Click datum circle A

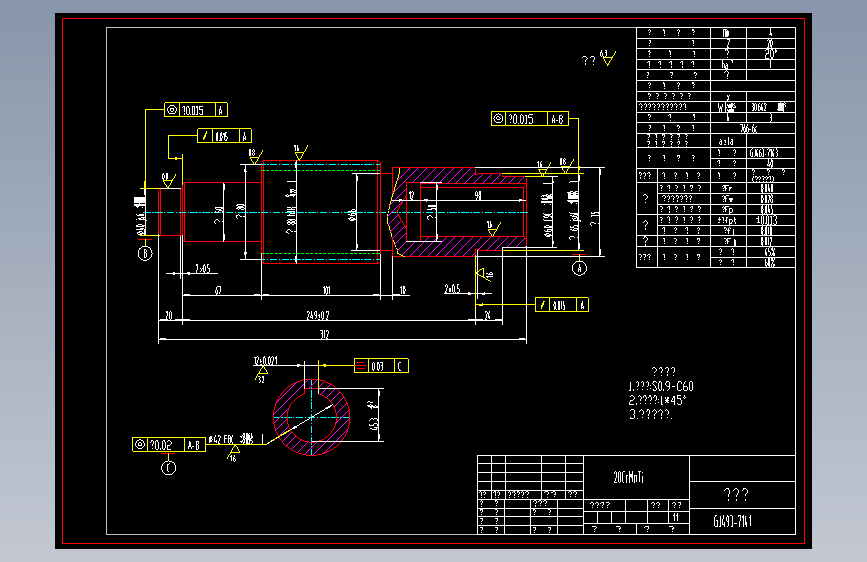point(579,268)
